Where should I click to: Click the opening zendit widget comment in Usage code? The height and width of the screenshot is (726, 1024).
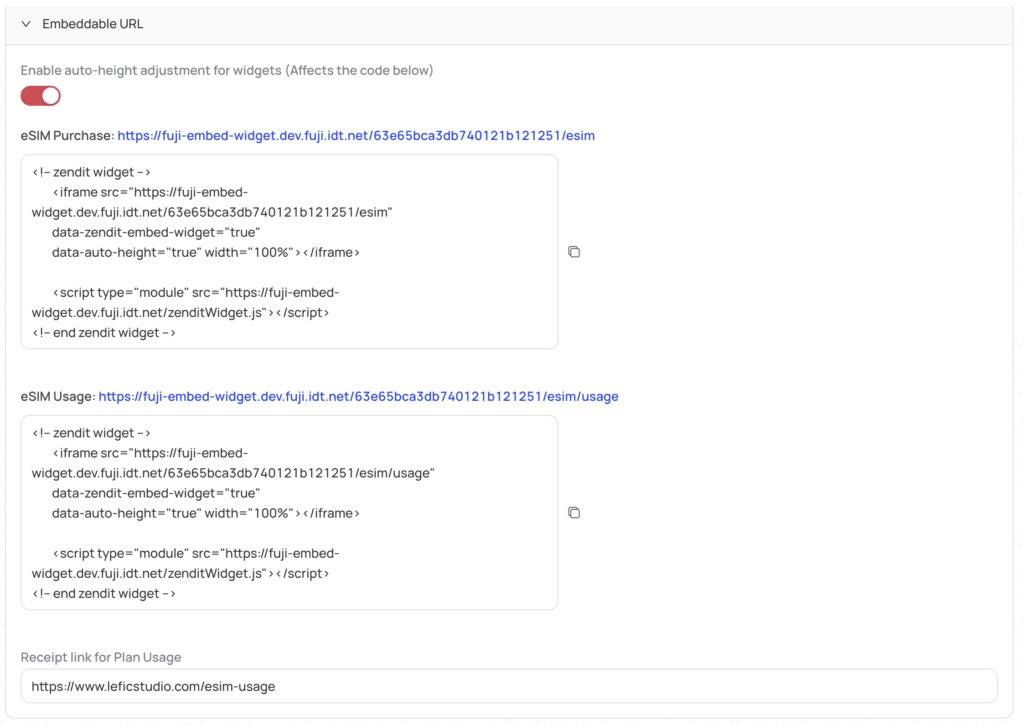[x=91, y=433]
